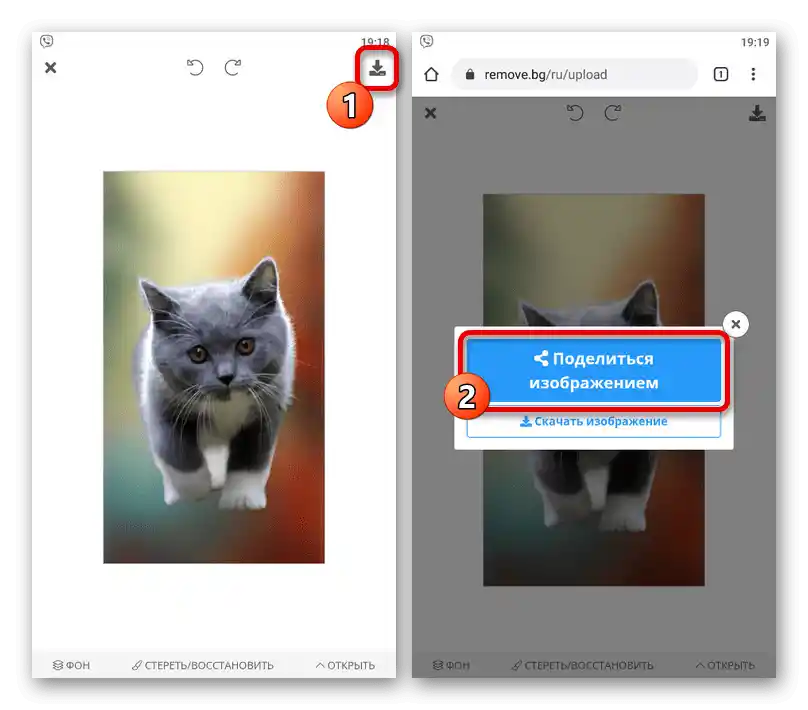ФОН tab in the right phone screen
808x710 pixels.
[x=451, y=665]
